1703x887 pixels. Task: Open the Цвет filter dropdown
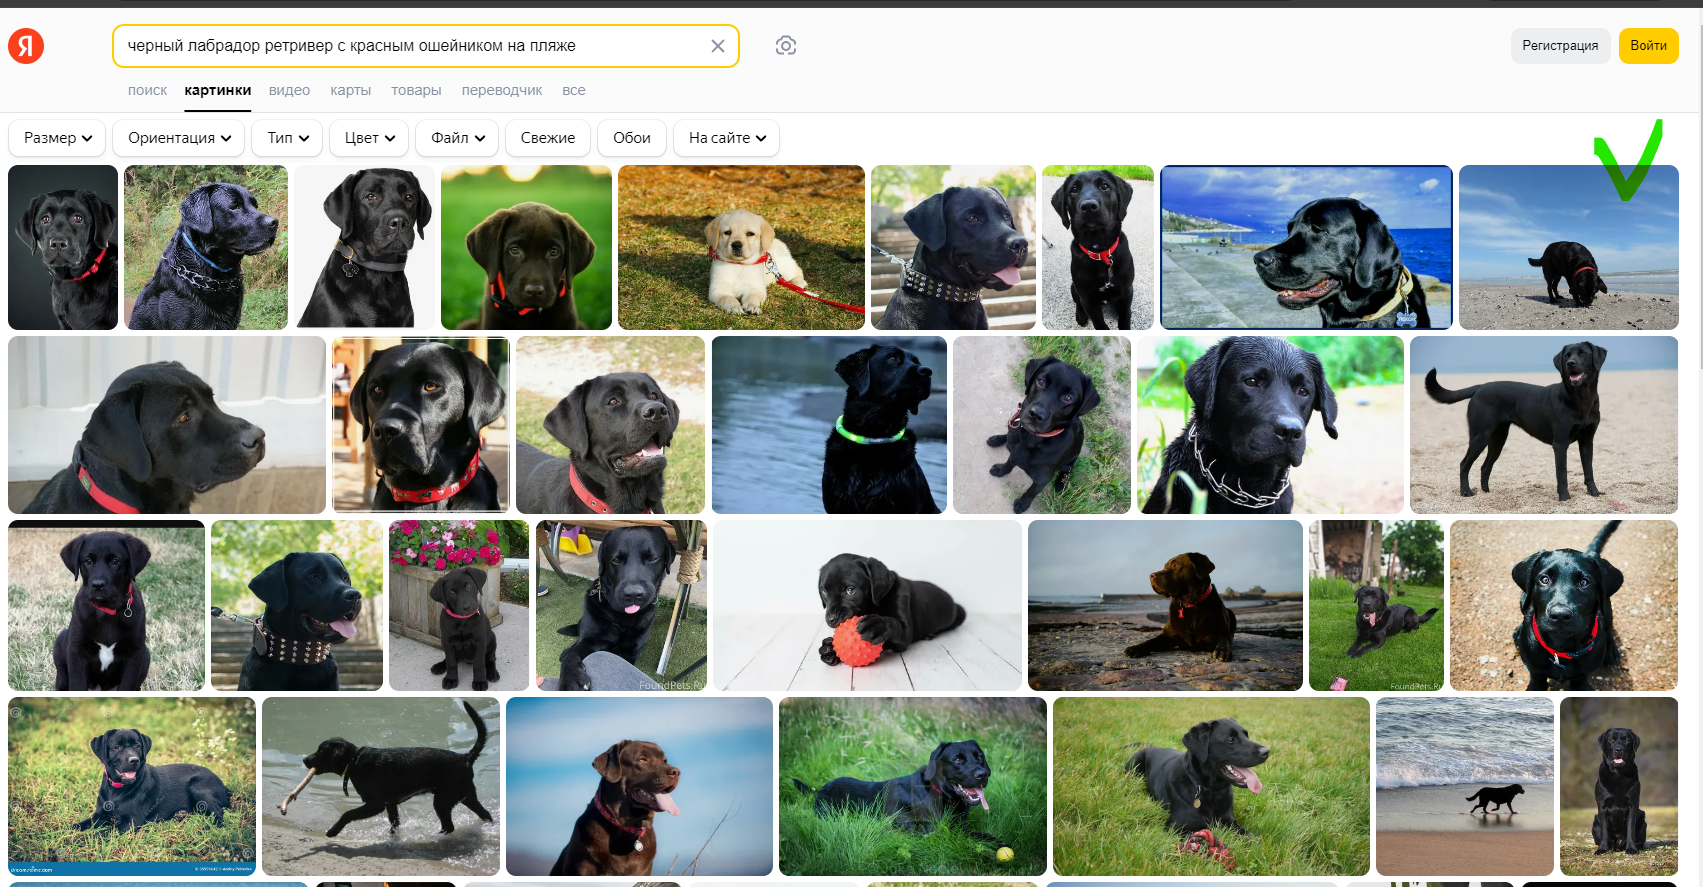coord(370,138)
